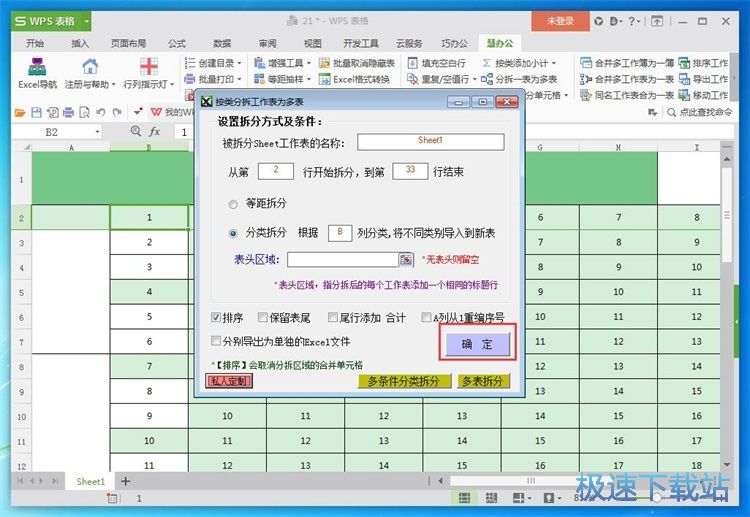Open the 页面布局 ribbon tab
The height and width of the screenshot is (517, 750).
click(128, 43)
